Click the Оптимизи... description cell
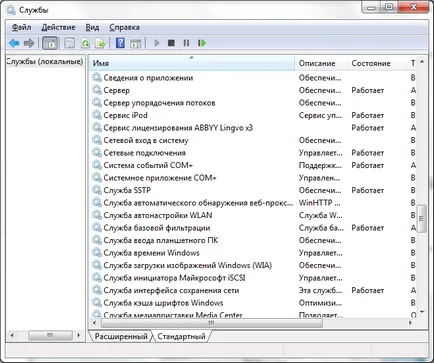This screenshot has height=363, width=434. (x=320, y=303)
